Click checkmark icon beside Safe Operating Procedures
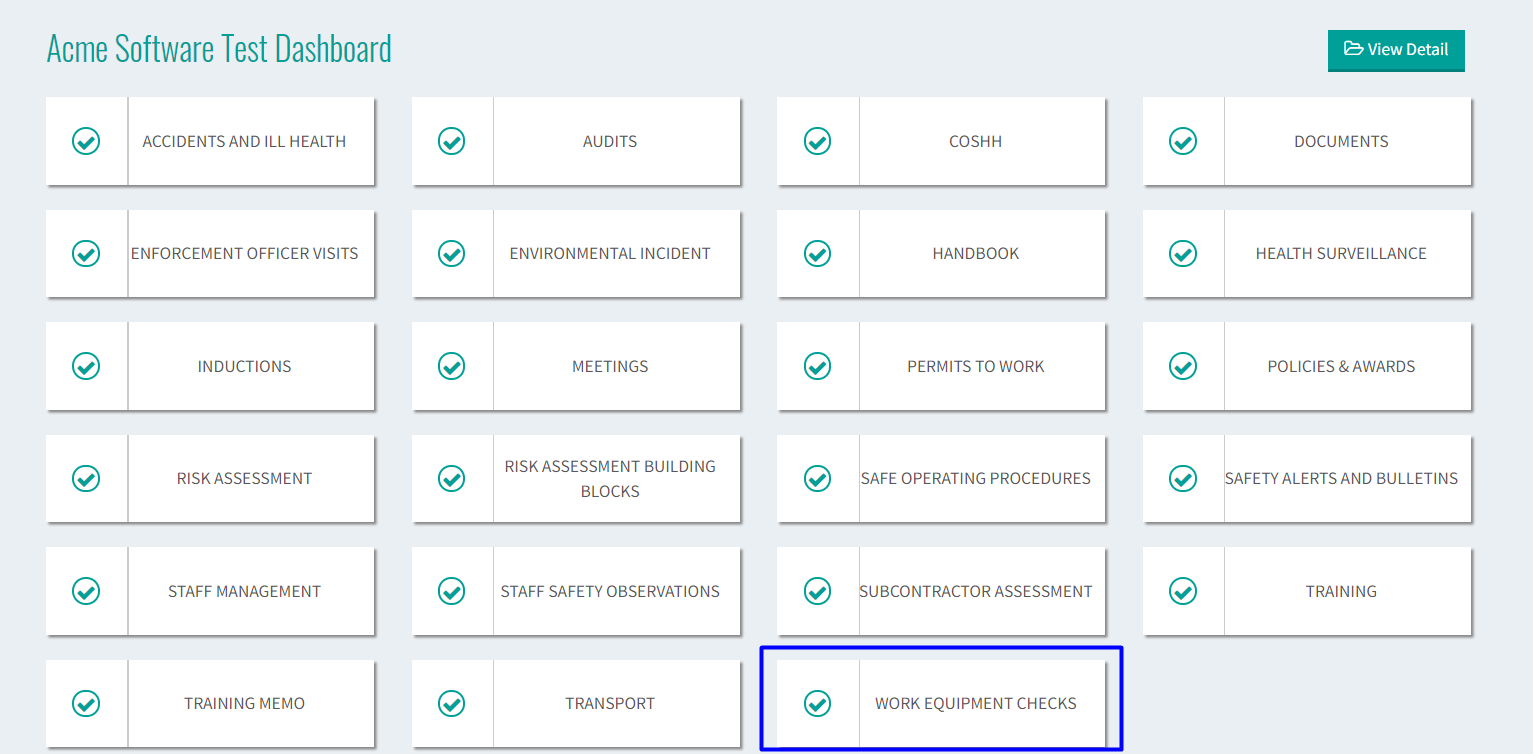 point(818,479)
